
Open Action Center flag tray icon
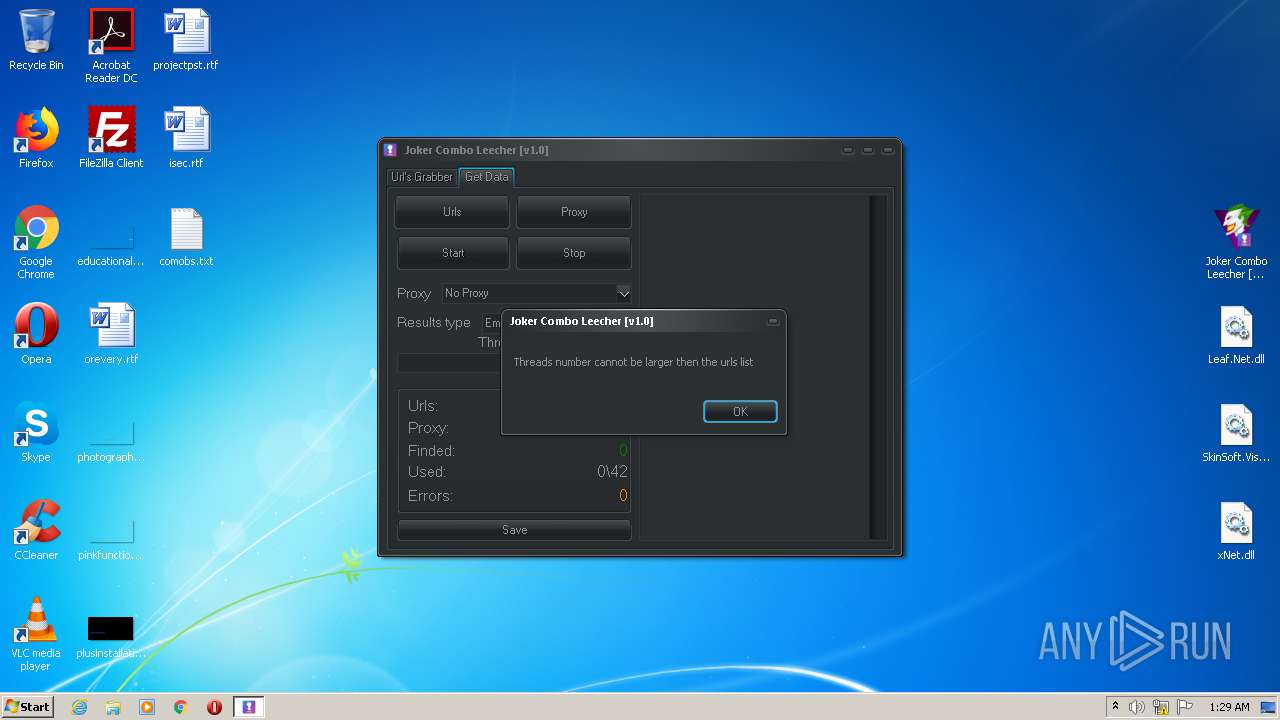point(1185,707)
